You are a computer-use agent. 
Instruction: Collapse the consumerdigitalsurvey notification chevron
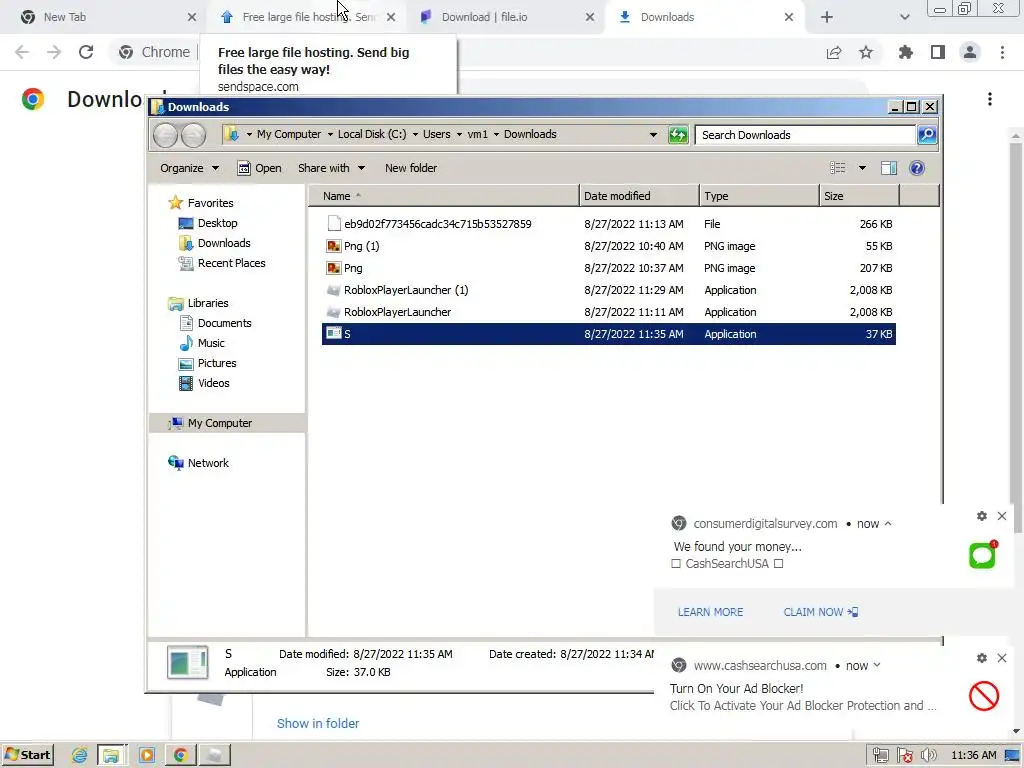click(x=888, y=524)
